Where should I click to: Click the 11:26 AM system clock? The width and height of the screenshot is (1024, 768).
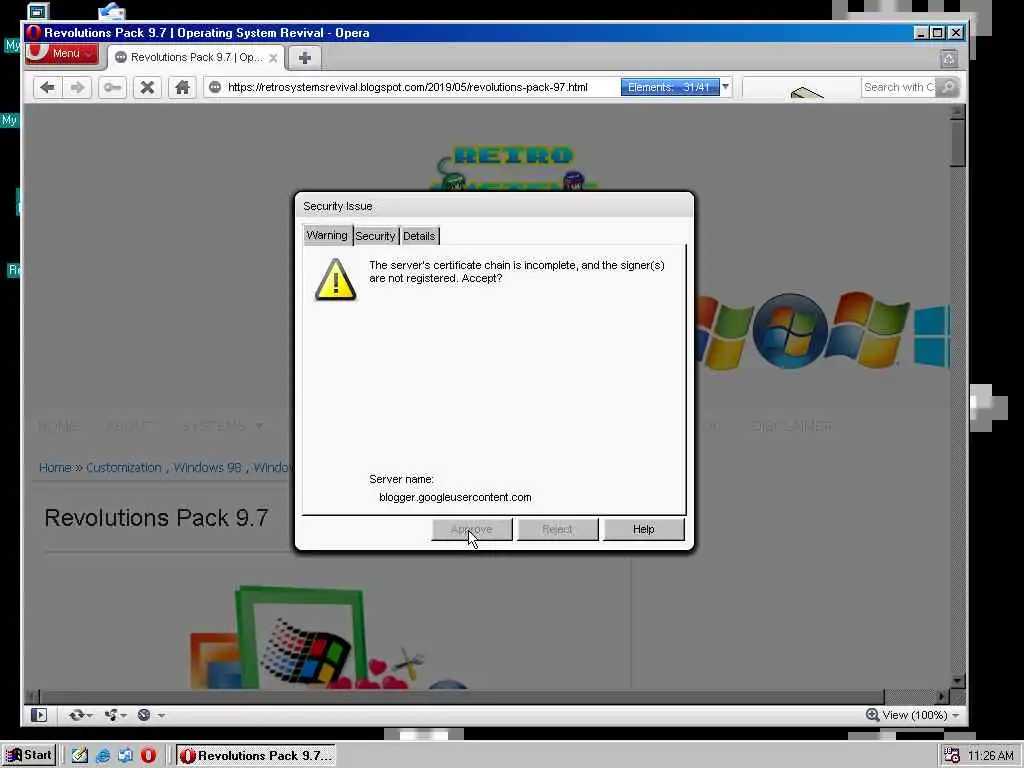point(990,756)
